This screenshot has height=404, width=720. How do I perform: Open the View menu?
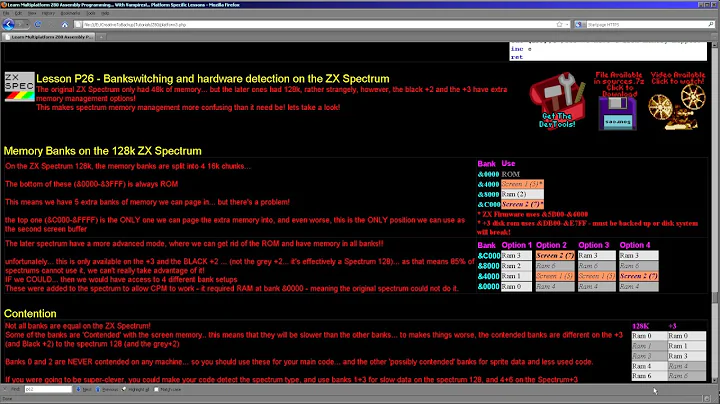[32, 13]
